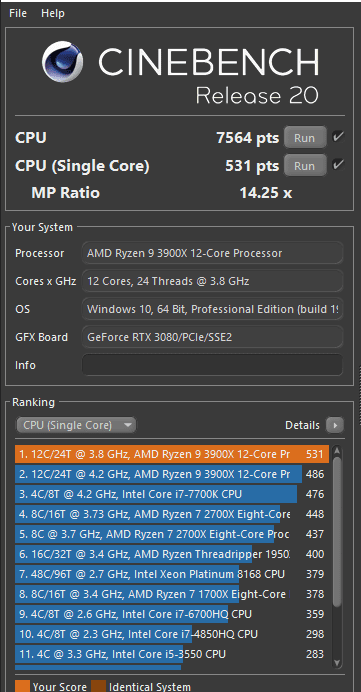Click the brown Identical System legend swatch
361x692 pixels.
coord(98,686)
